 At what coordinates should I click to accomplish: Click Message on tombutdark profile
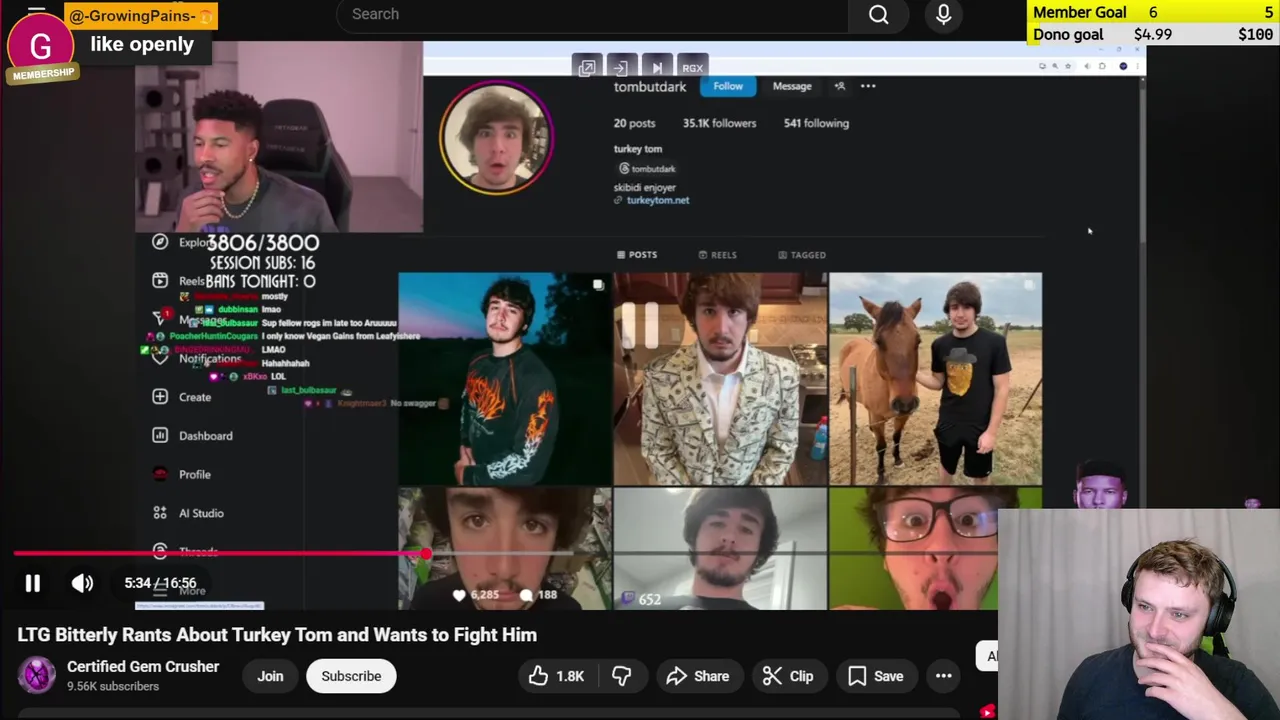[792, 86]
